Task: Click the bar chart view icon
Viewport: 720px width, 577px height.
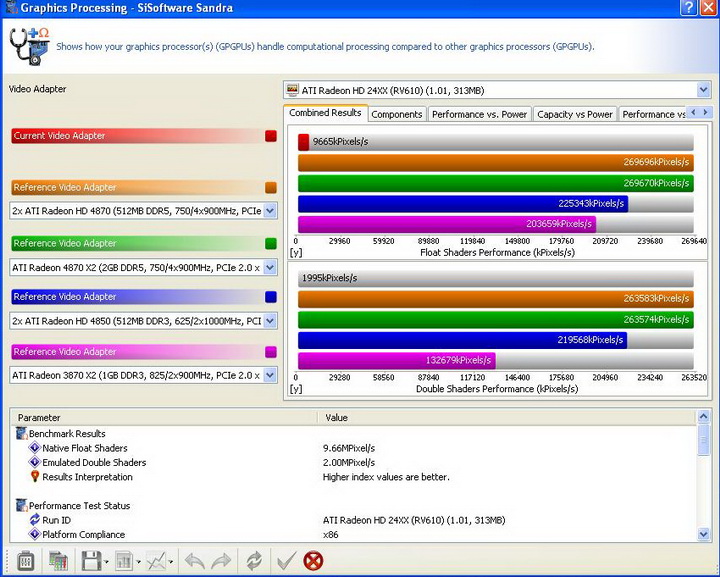Action: (124, 561)
